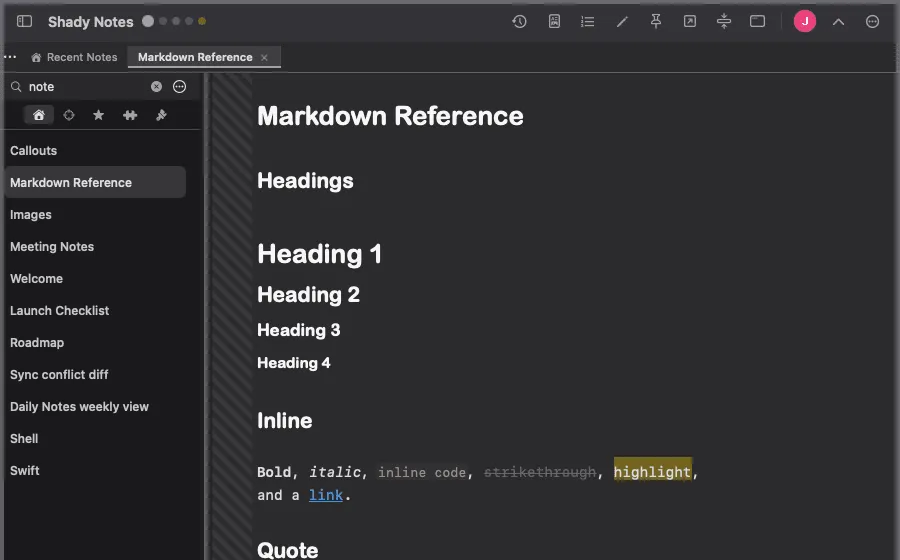Image resolution: width=900 pixels, height=560 pixels.
Task: Open note in new window arrow icon
Action: coord(690,22)
